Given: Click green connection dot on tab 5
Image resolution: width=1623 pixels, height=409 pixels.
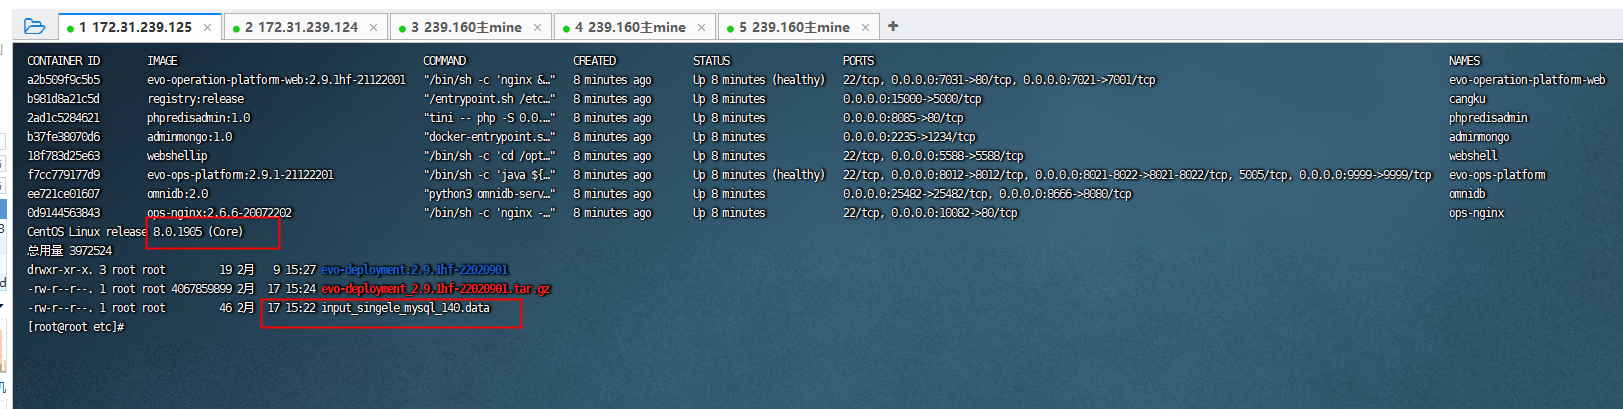Looking at the screenshot, I should pyautogui.click(x=730, y=28).
